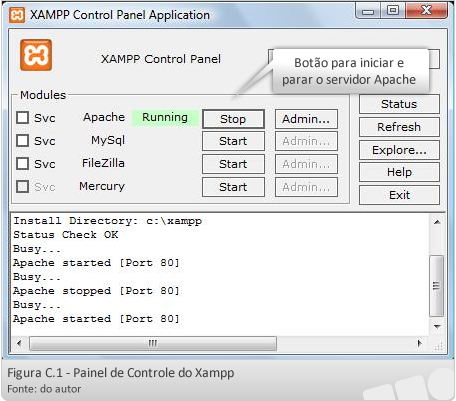This screenshot has height=401, width=456.
Task: Click the orange XAMPP logo icon
Action: 36,55
